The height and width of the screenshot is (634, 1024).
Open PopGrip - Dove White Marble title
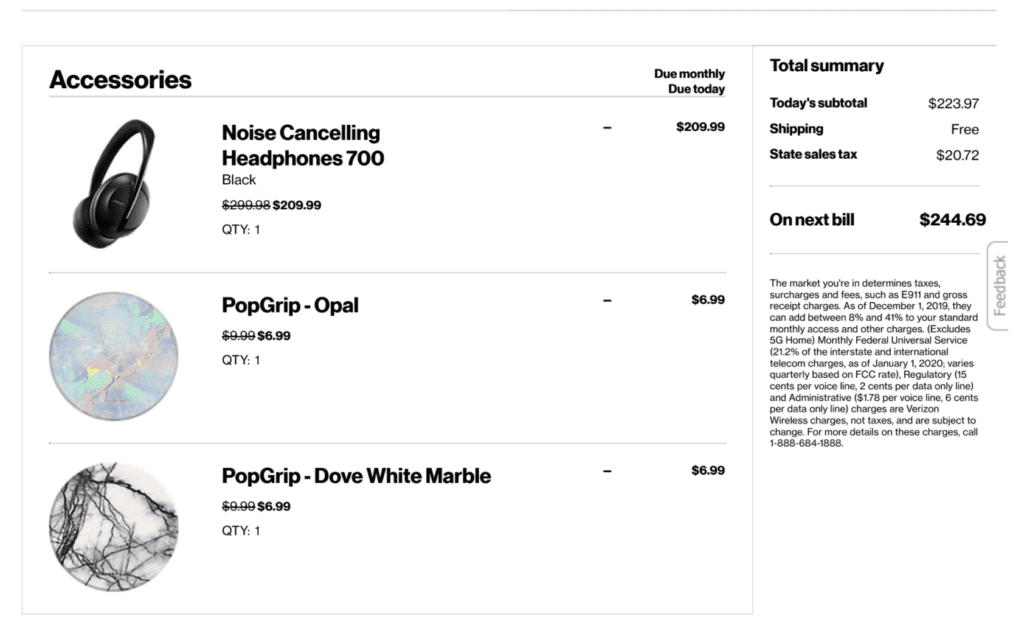pos(356,475)
